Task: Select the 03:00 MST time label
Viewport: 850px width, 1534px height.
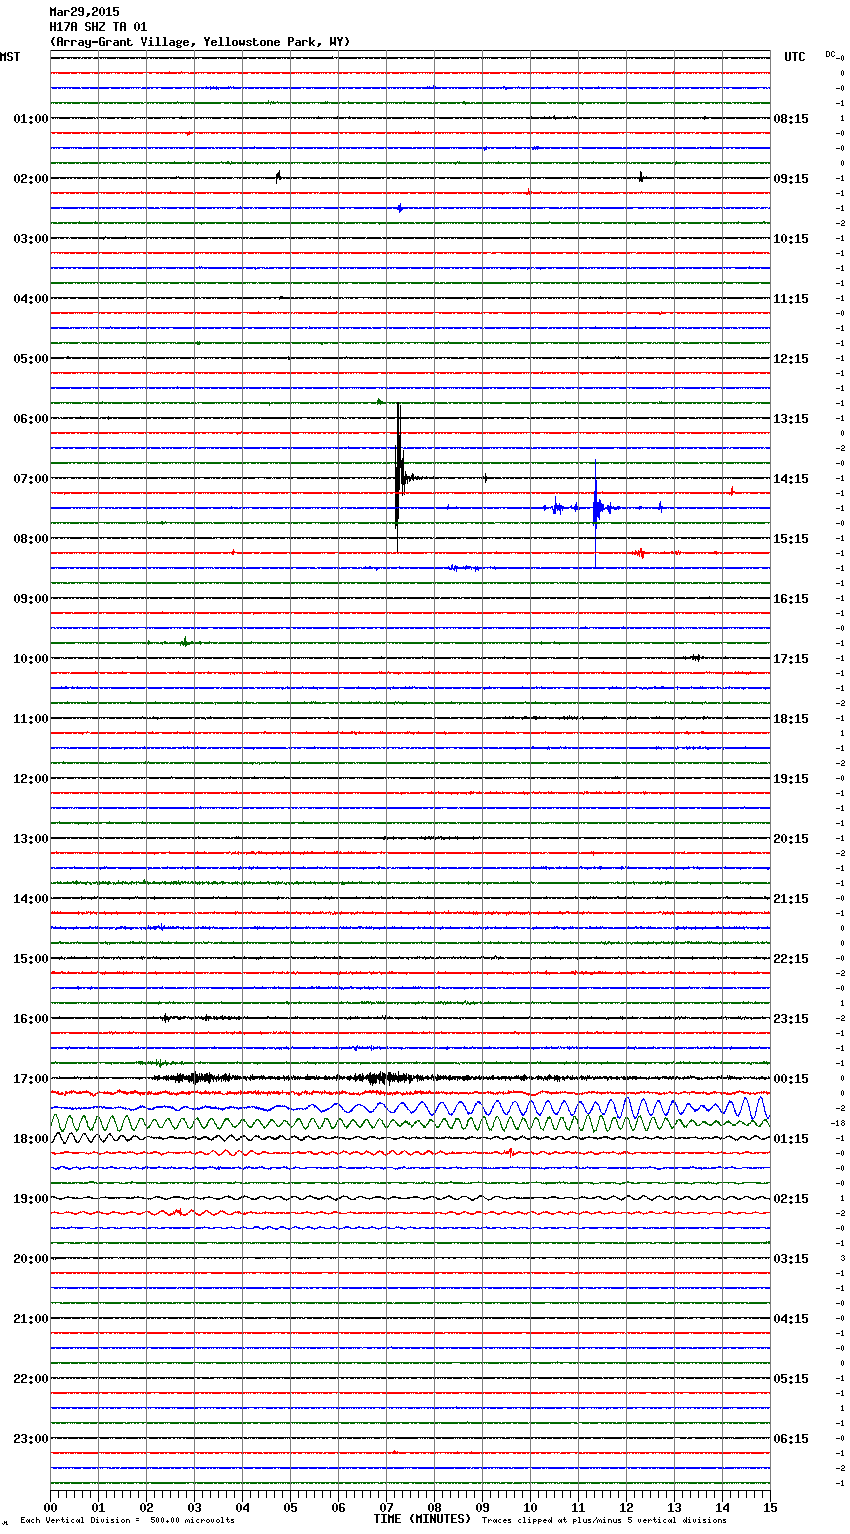Action: (30, 239)
